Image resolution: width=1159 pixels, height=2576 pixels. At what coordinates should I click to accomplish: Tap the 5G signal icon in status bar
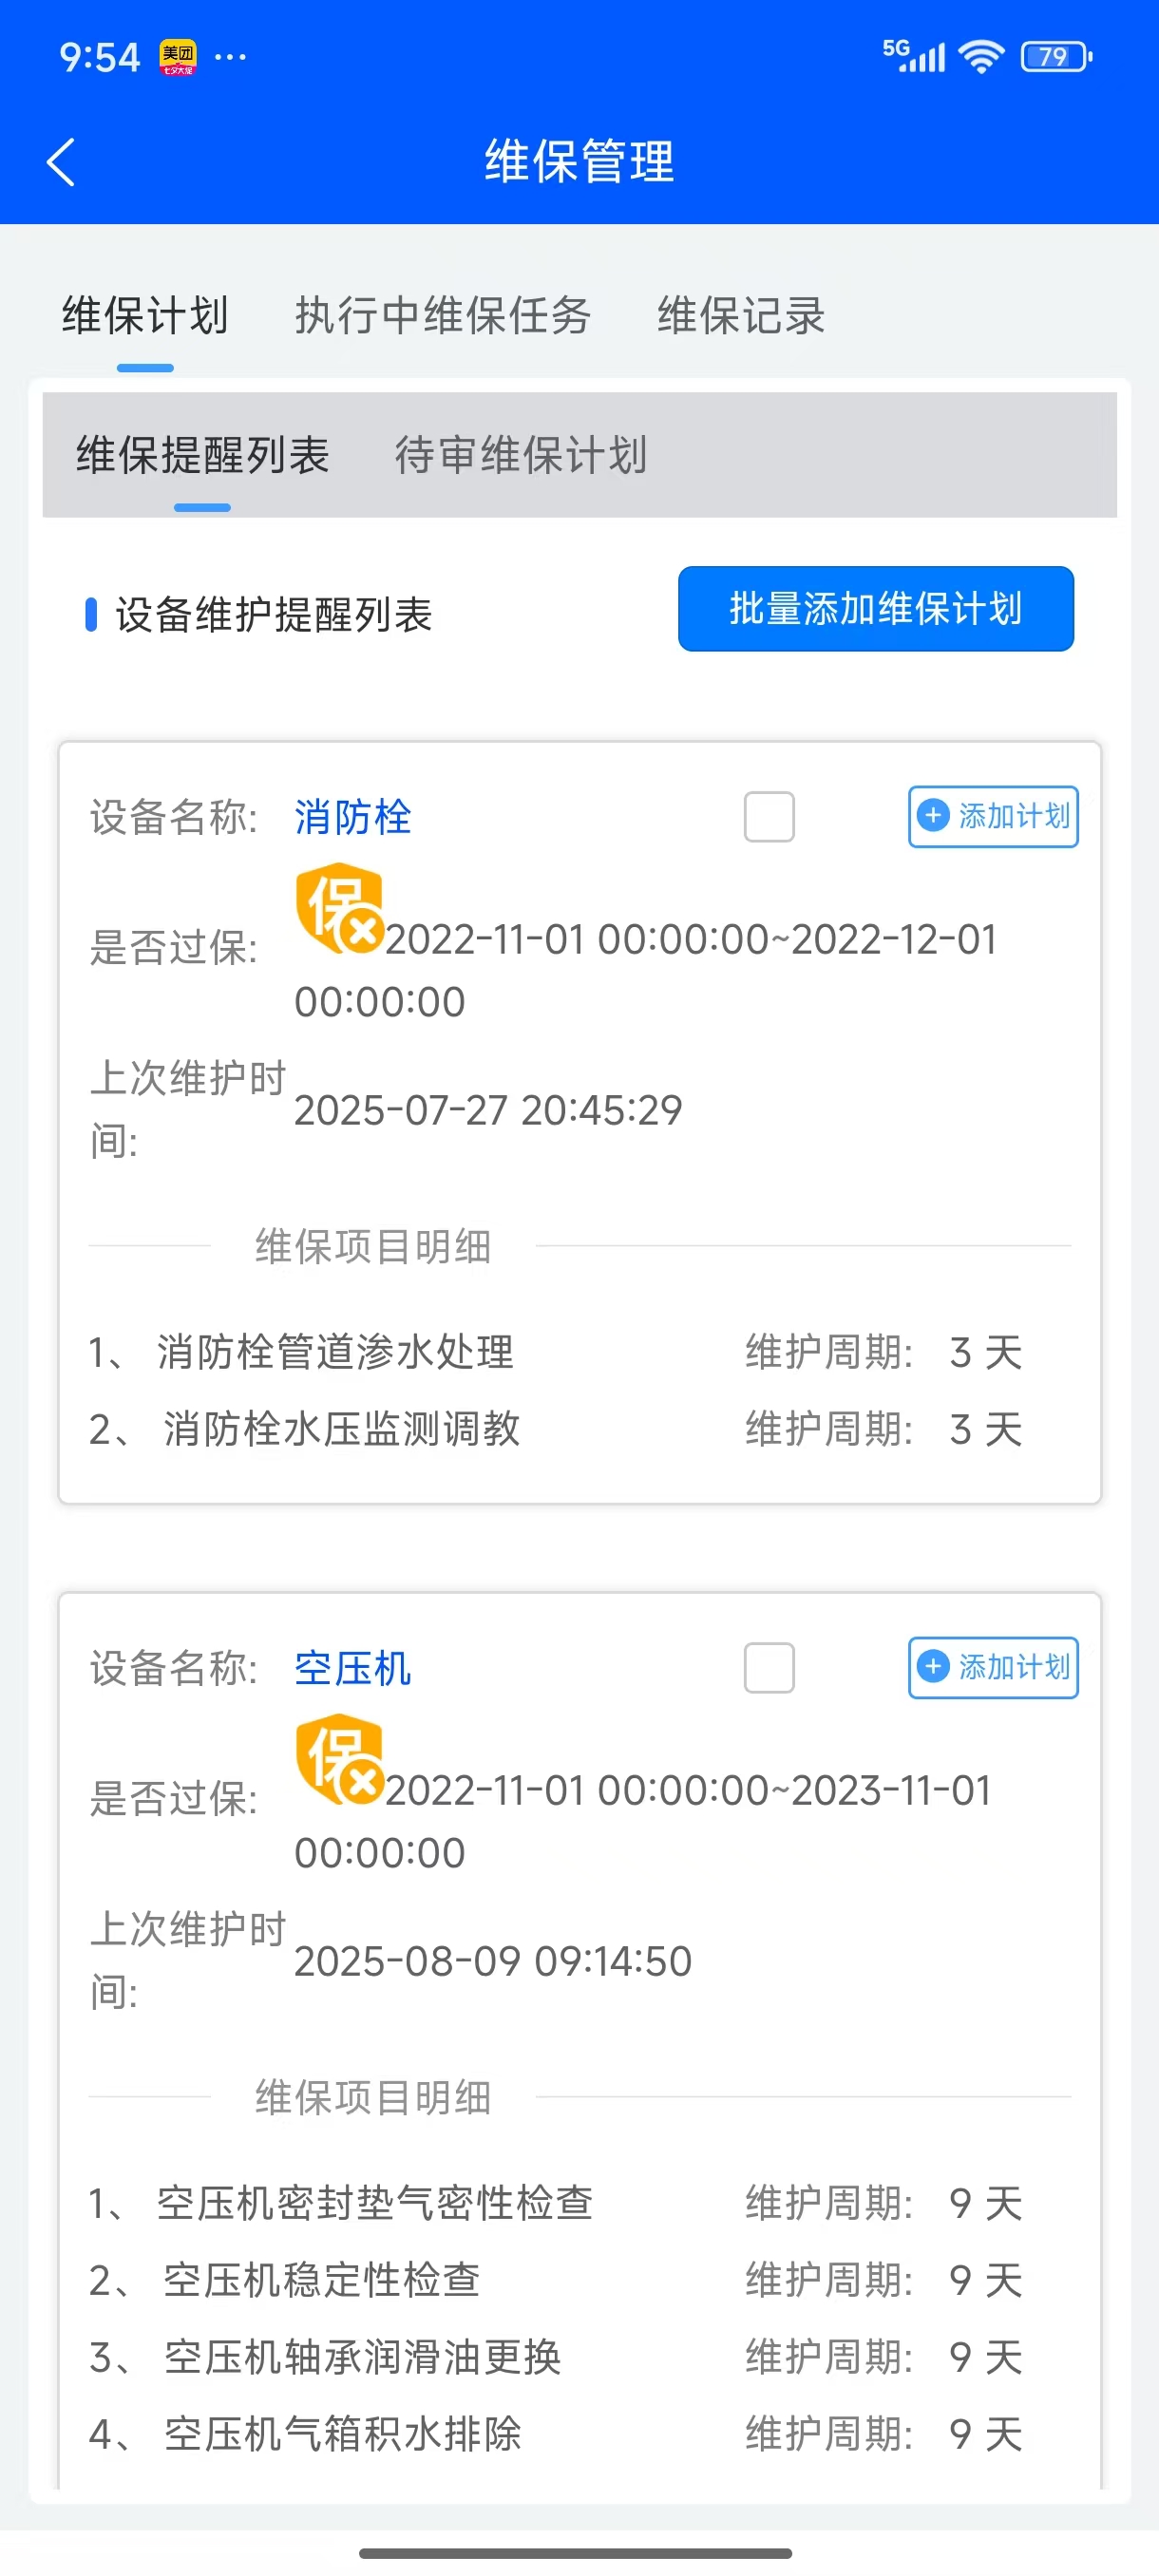coord(913,56)
